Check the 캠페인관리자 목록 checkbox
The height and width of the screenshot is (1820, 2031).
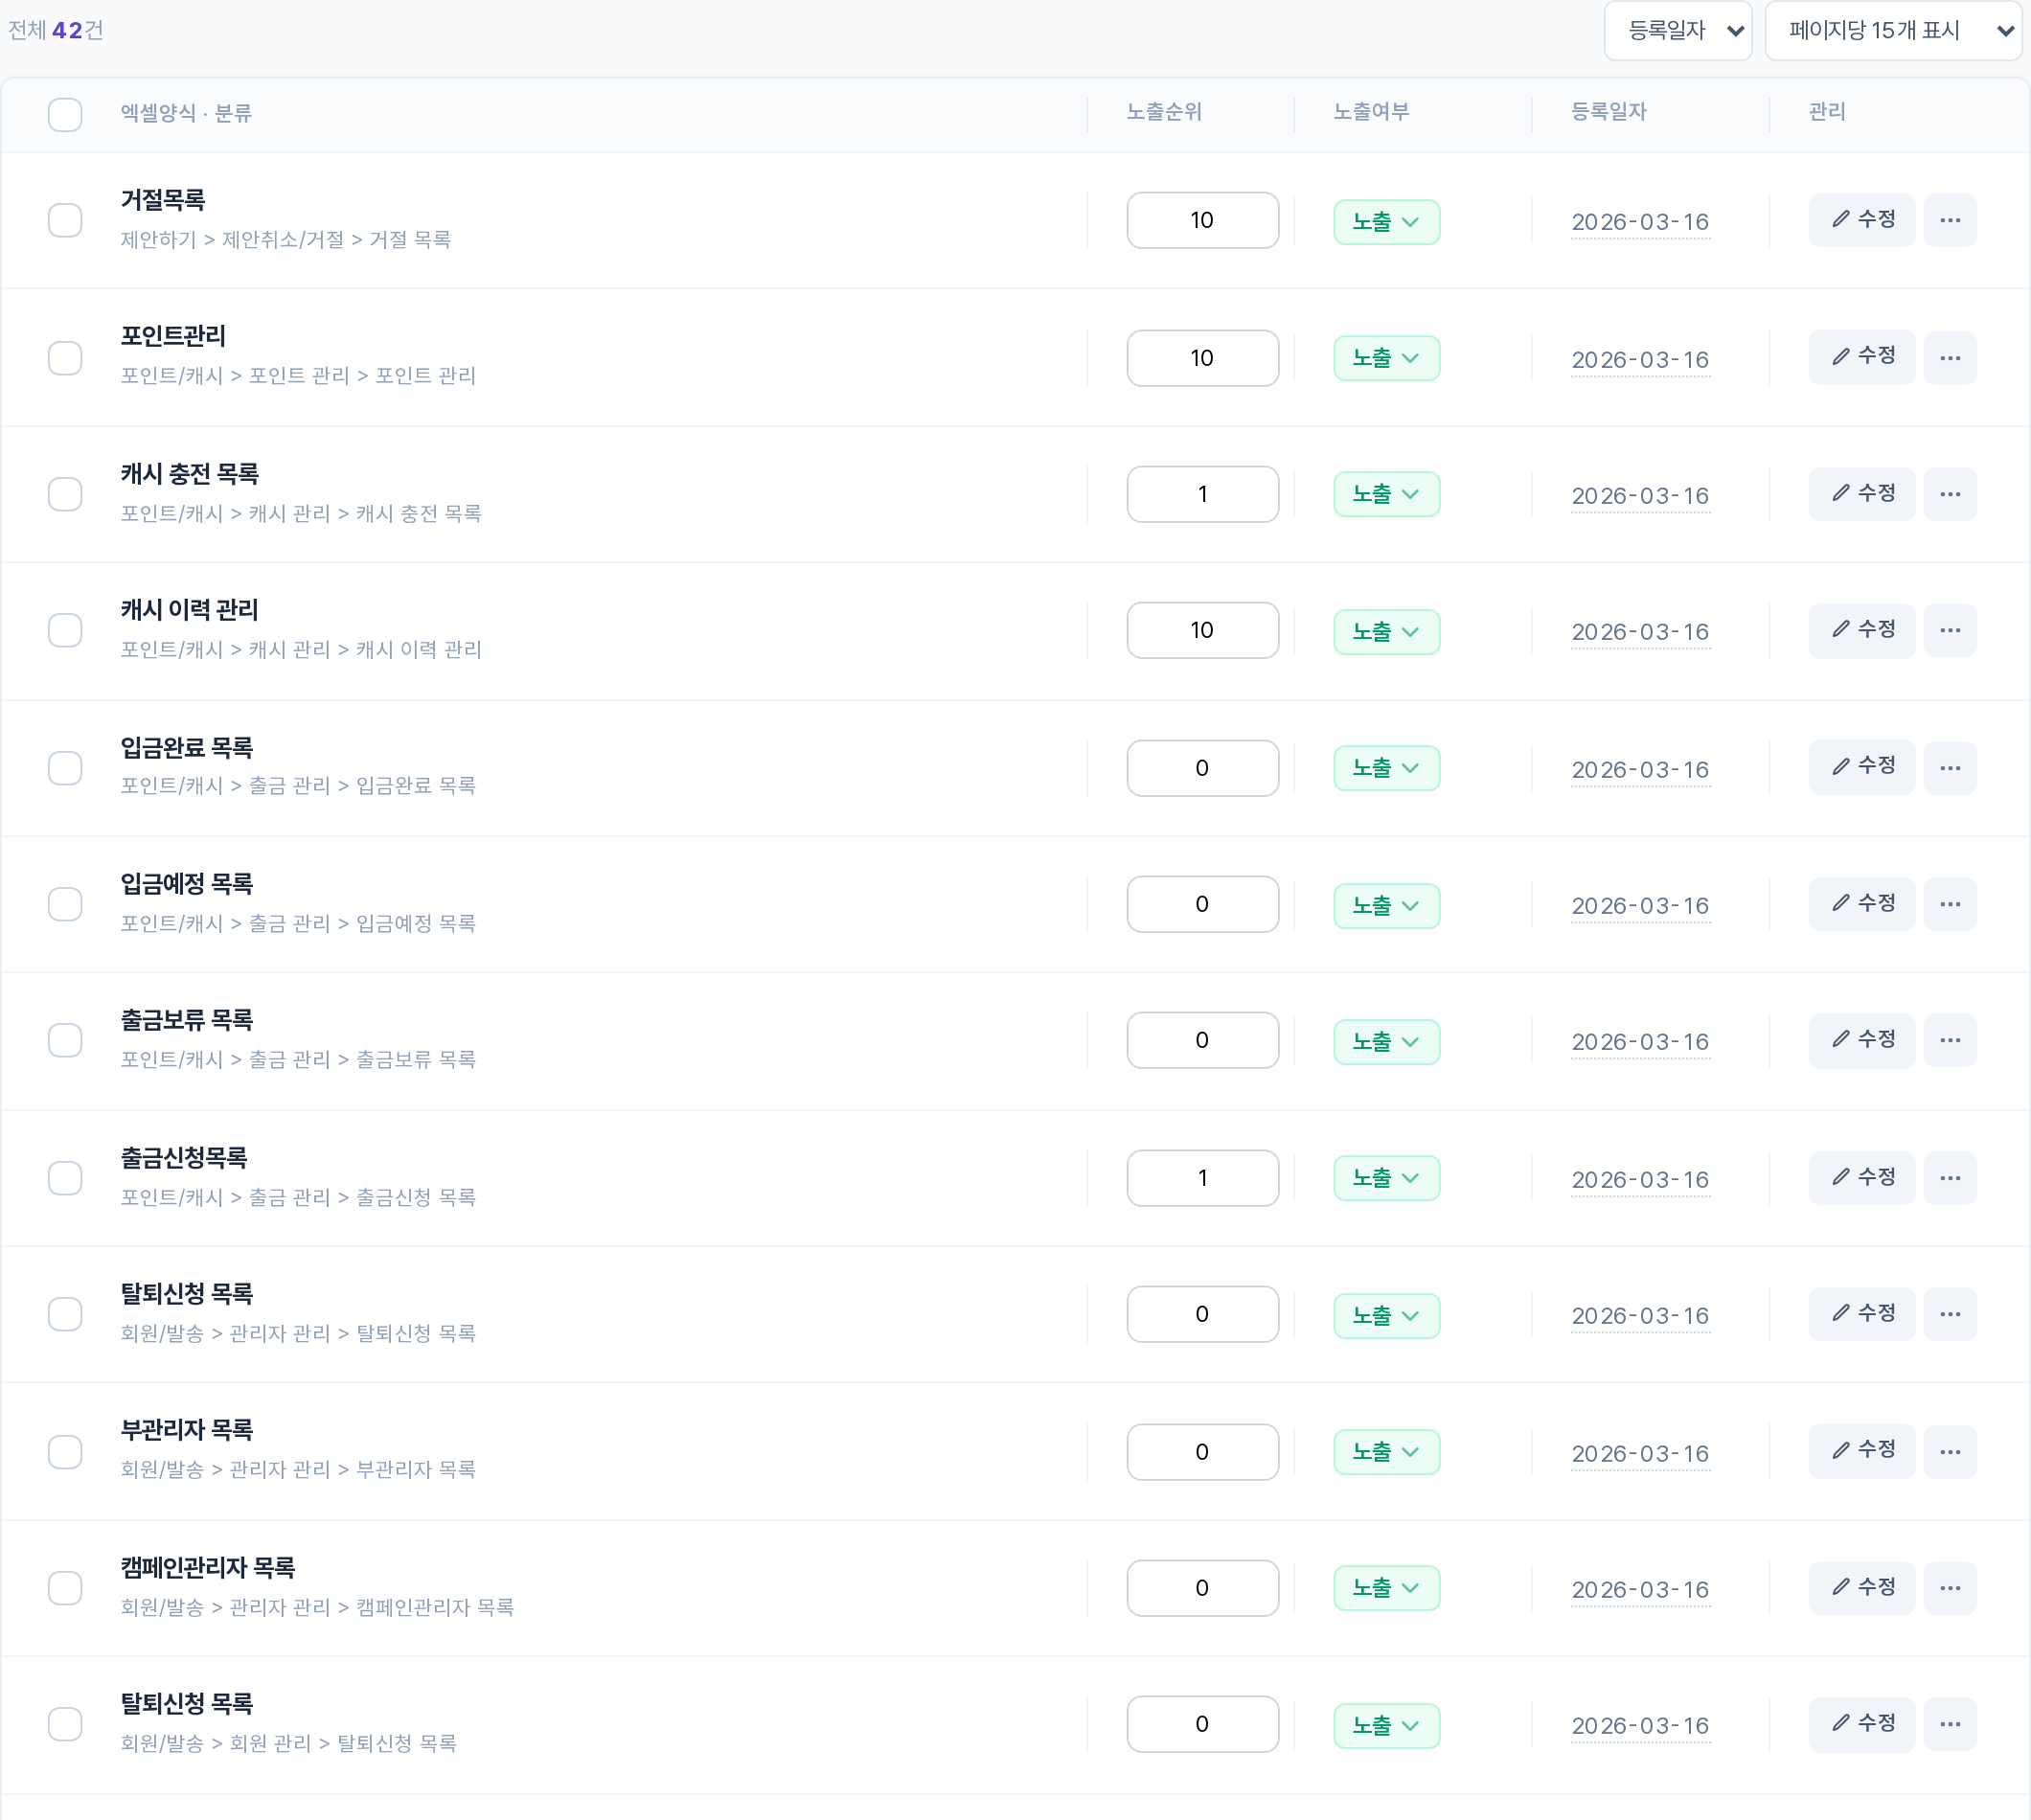[x=65, y=1588]
